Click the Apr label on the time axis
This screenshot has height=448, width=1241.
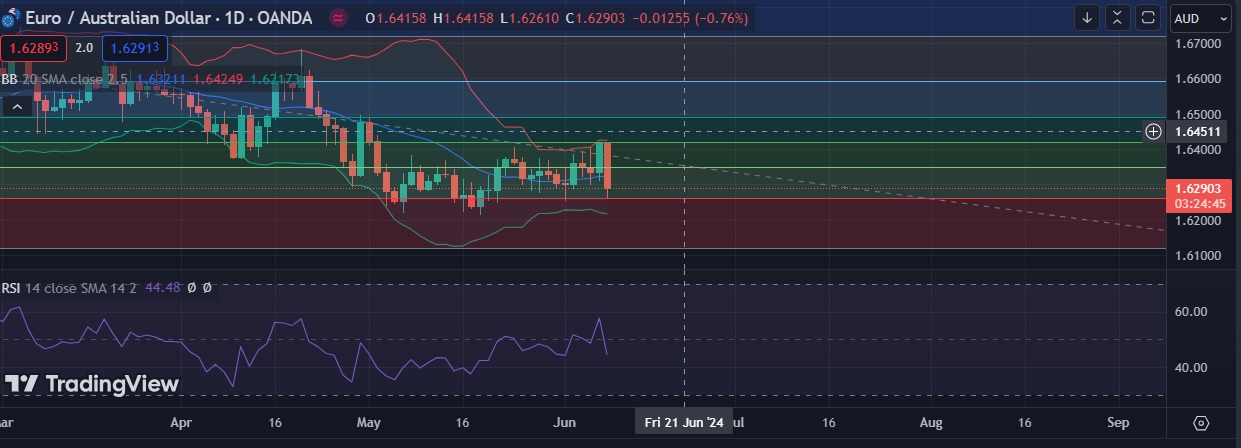(x=181, y=423)
